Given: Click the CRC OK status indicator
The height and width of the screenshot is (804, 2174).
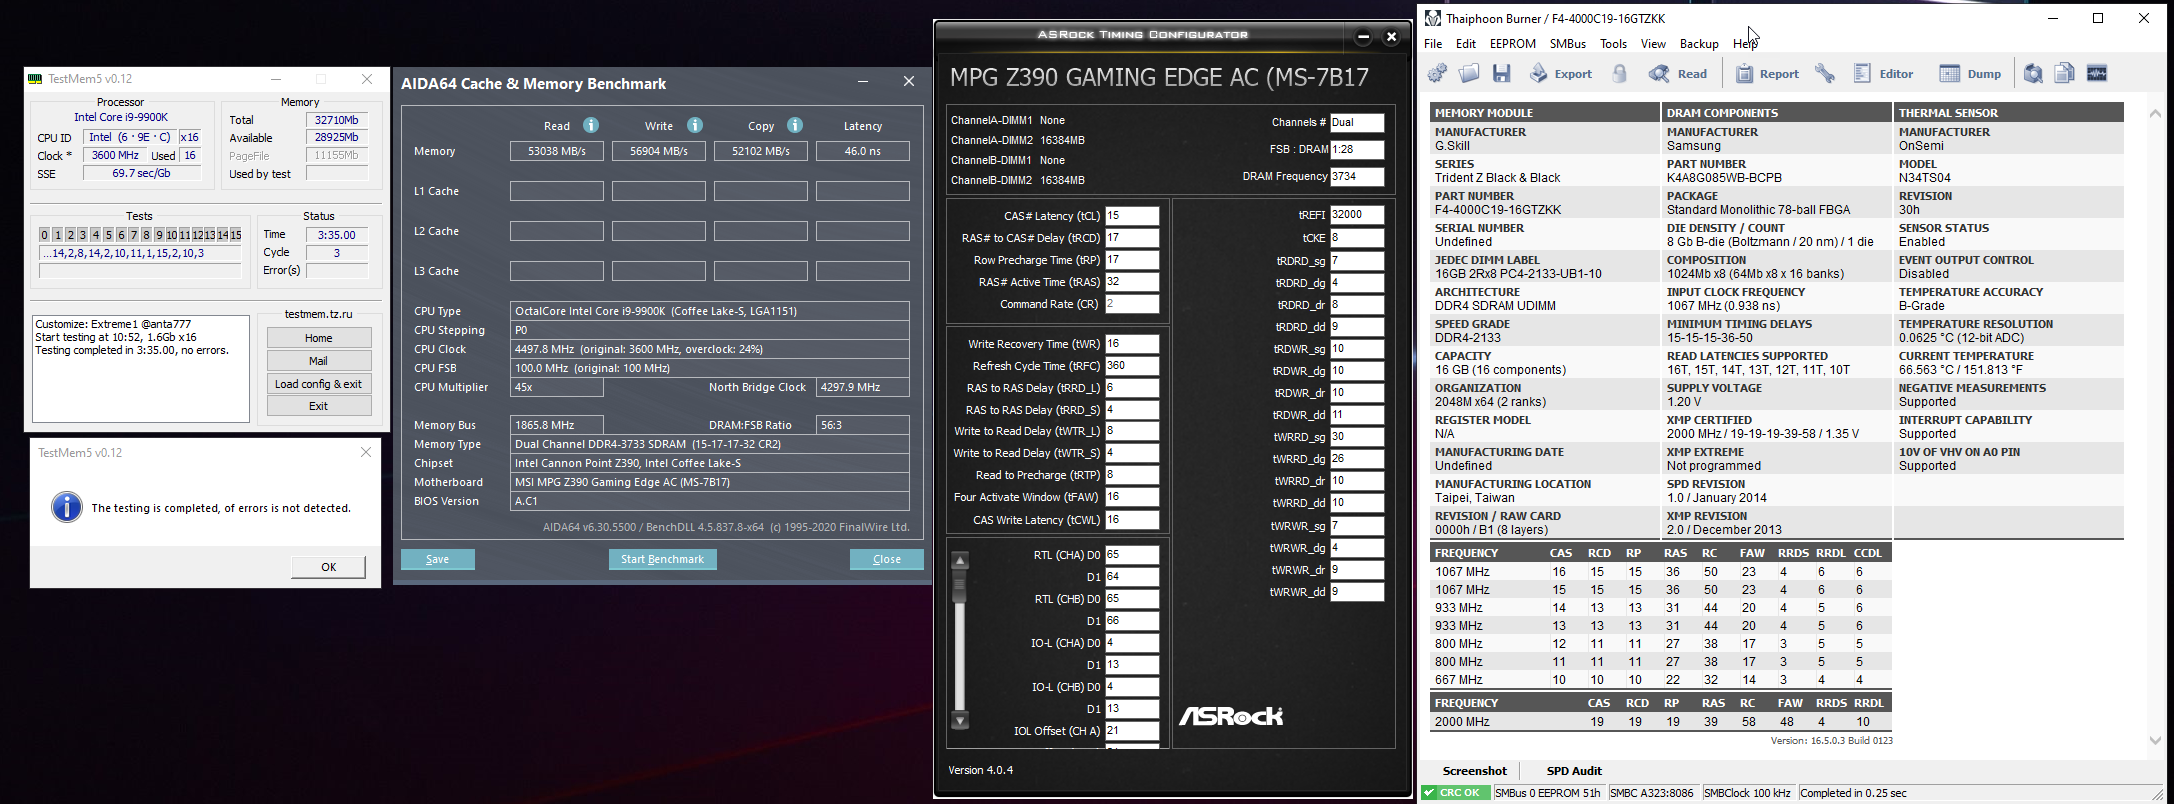Looking at the screenshot, I should click(1457, 793).
